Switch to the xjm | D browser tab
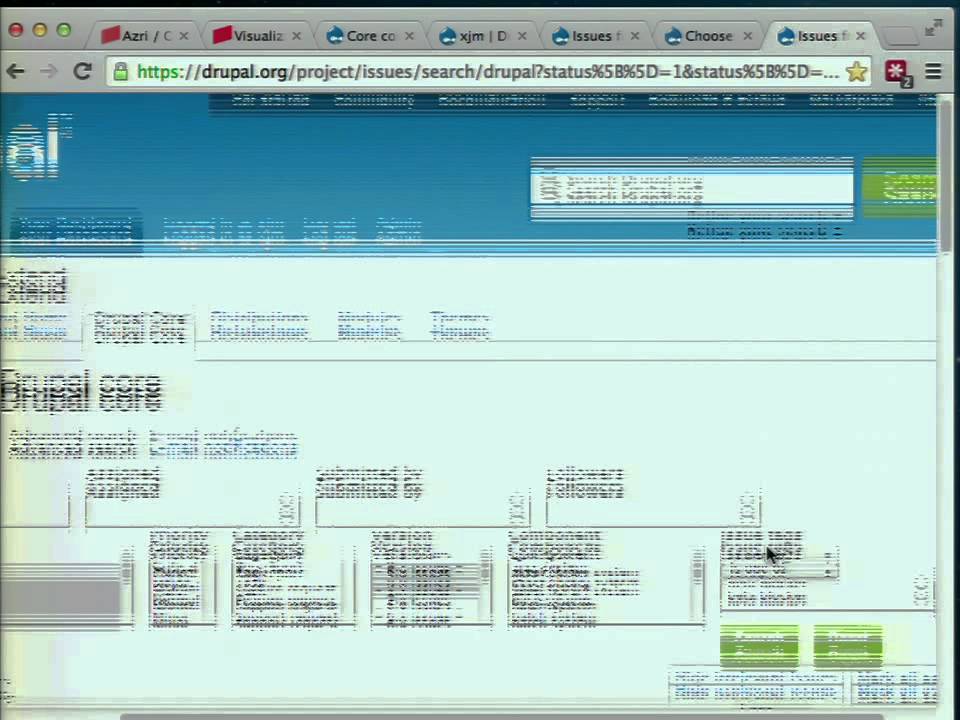Screen dimensions: 960x720 point(484,36)
